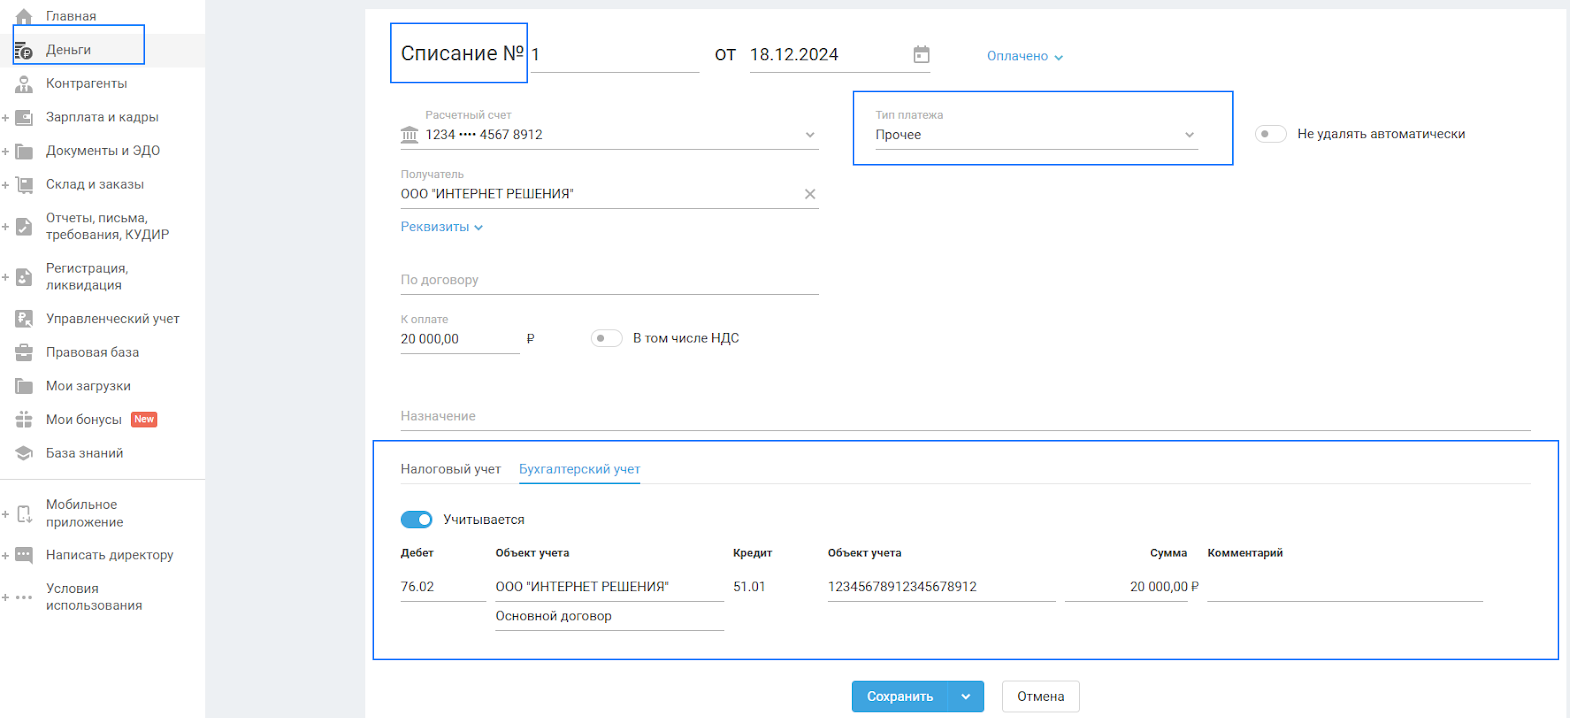Expand the 'Реквизиты' link

[441, 227]
